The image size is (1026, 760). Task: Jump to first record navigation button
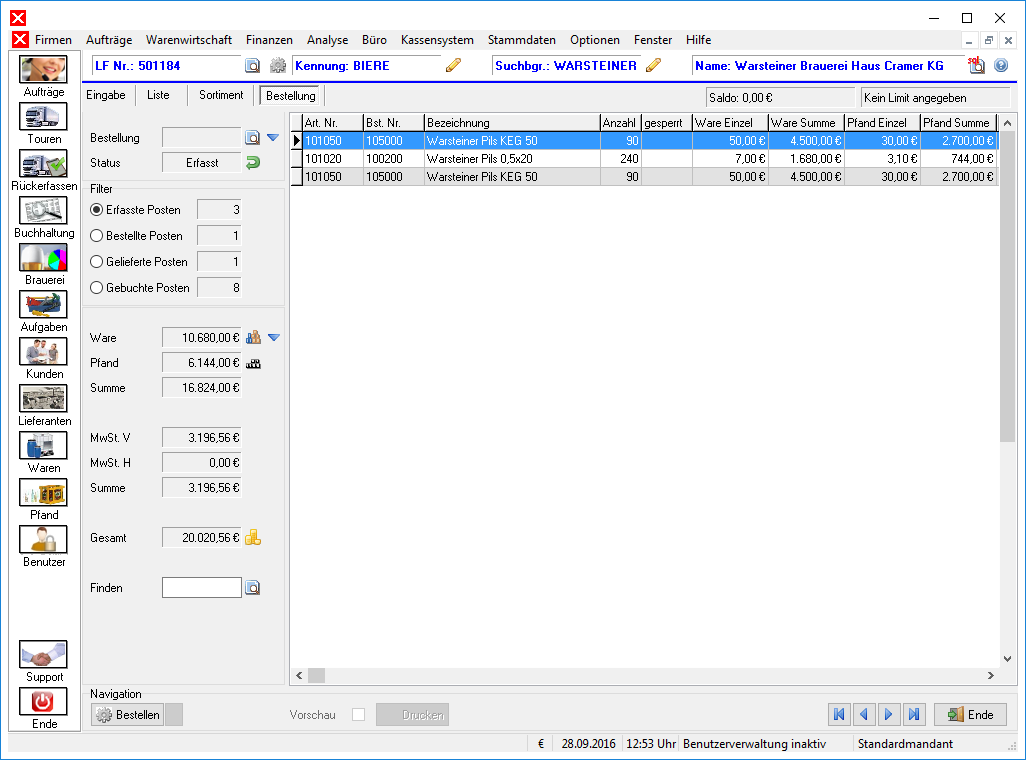point(839,715)
